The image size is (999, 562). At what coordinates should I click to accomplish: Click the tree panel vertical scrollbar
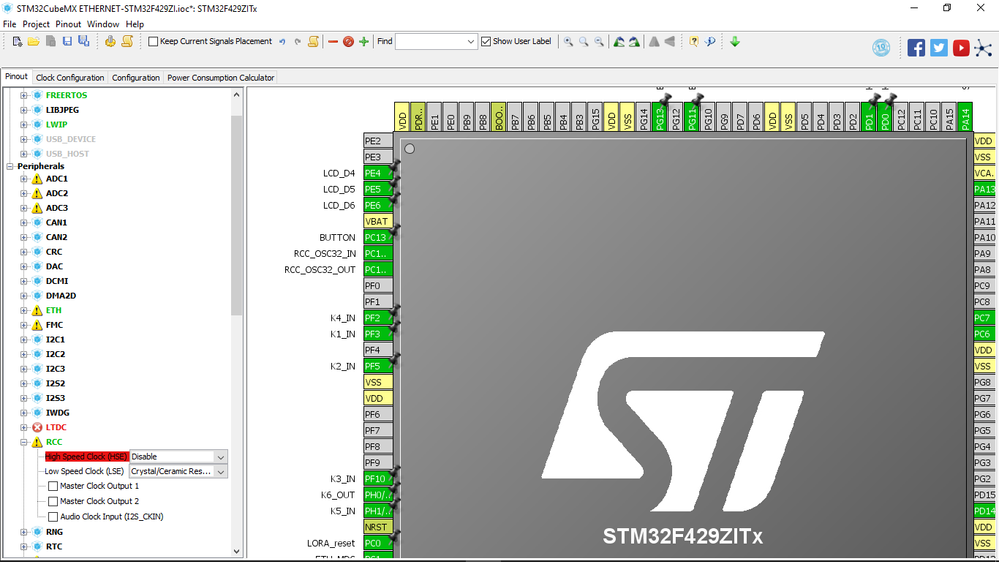coord(236,215)
